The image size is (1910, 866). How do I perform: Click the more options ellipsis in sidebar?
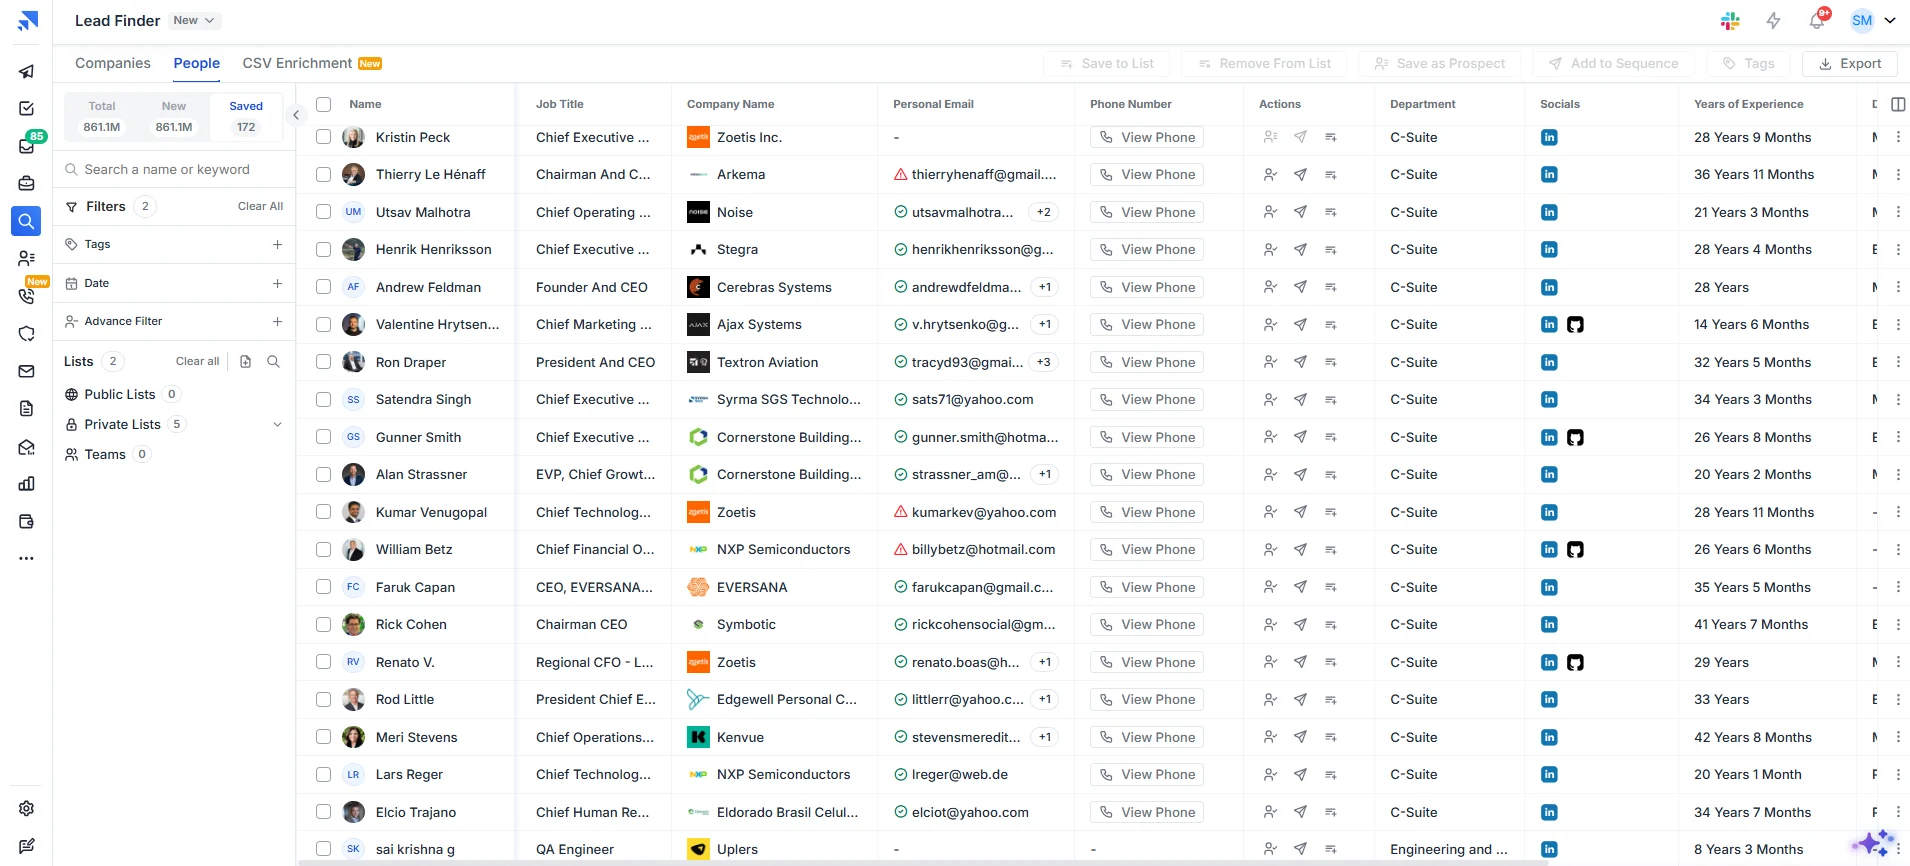[x=27, y=558]
